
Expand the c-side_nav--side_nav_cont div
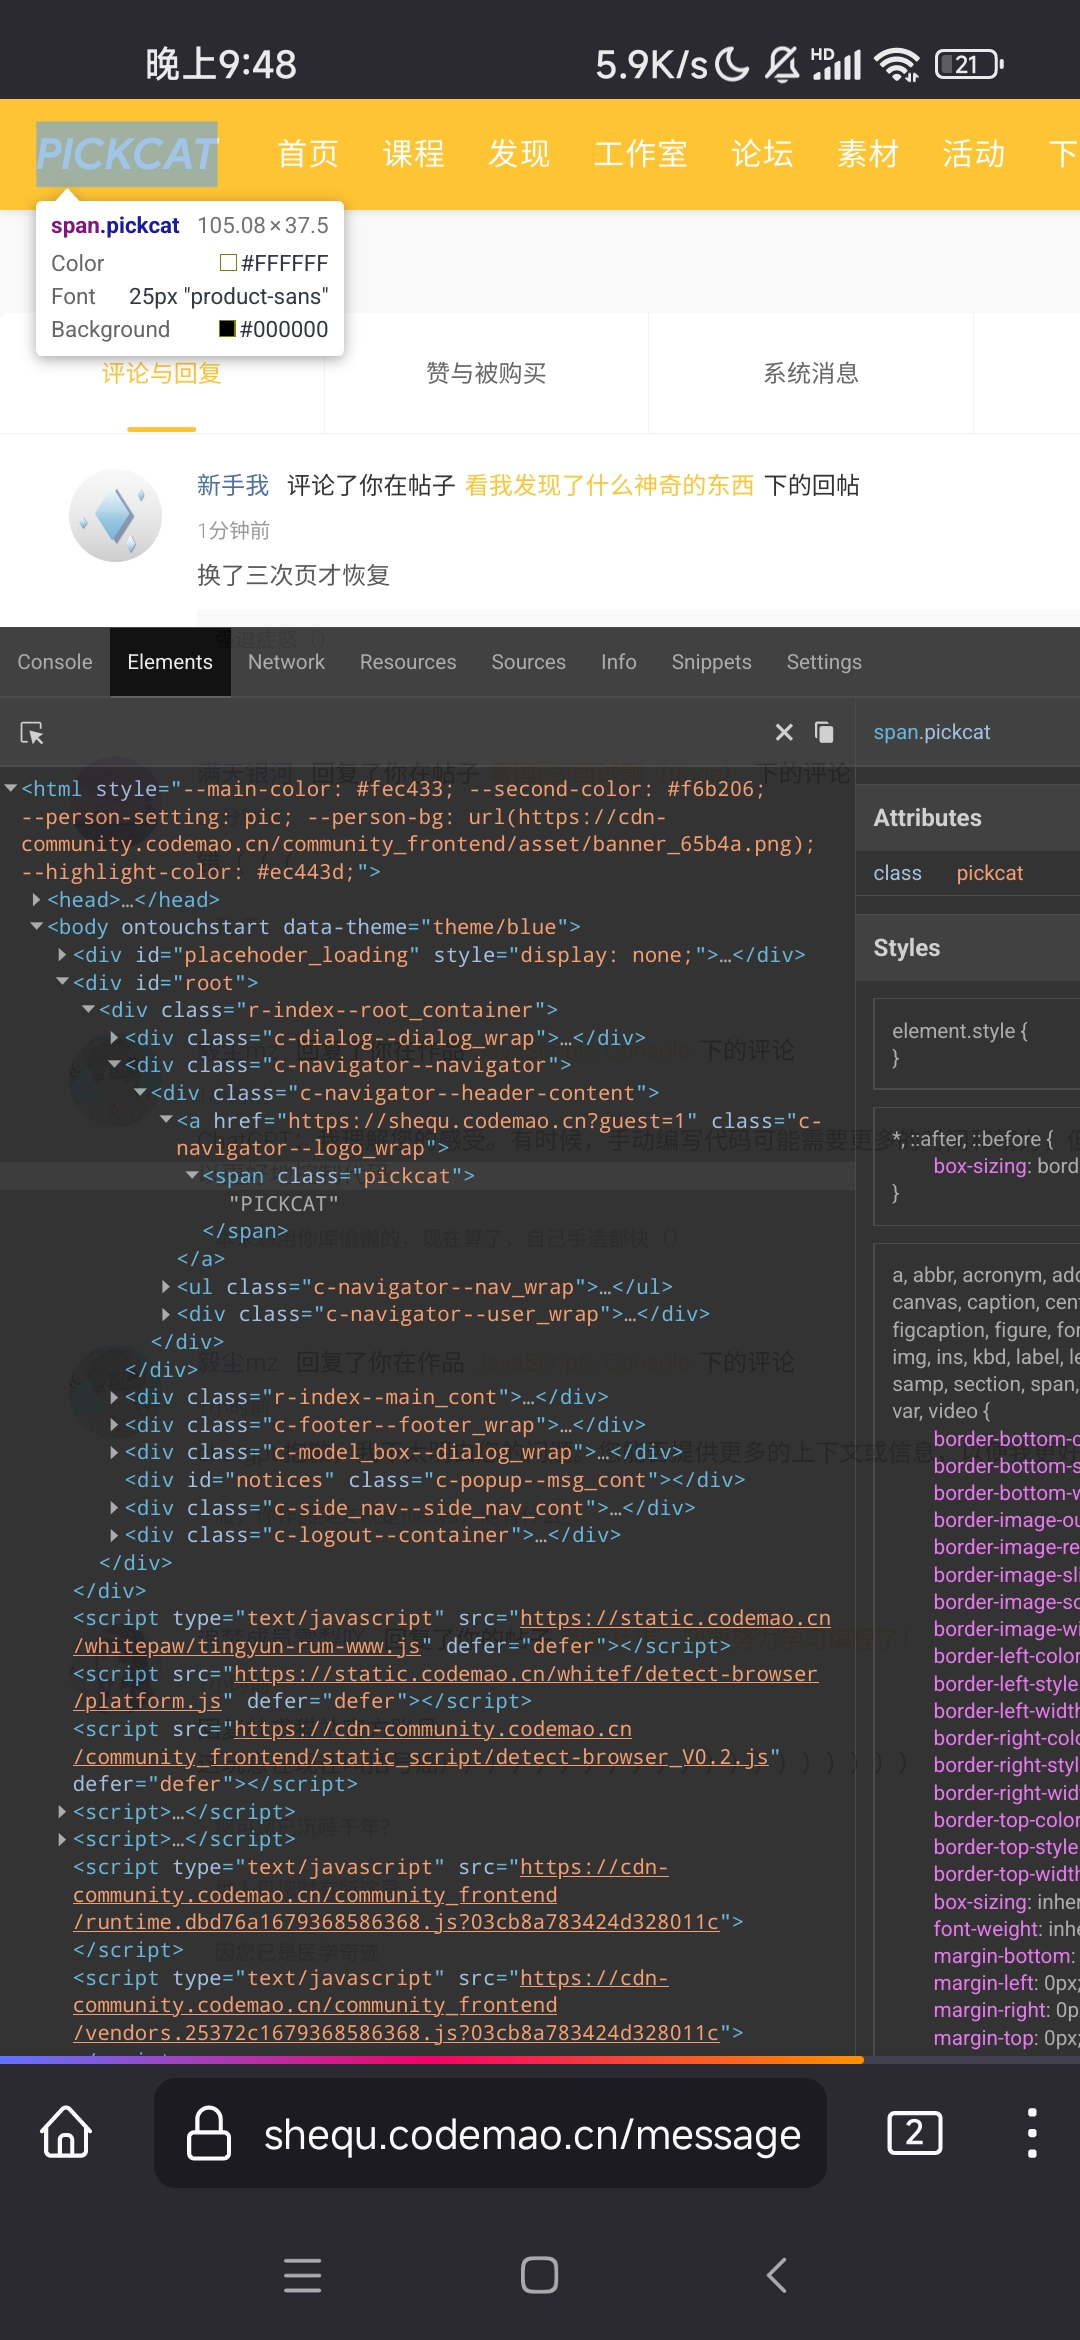point(115,1507)
